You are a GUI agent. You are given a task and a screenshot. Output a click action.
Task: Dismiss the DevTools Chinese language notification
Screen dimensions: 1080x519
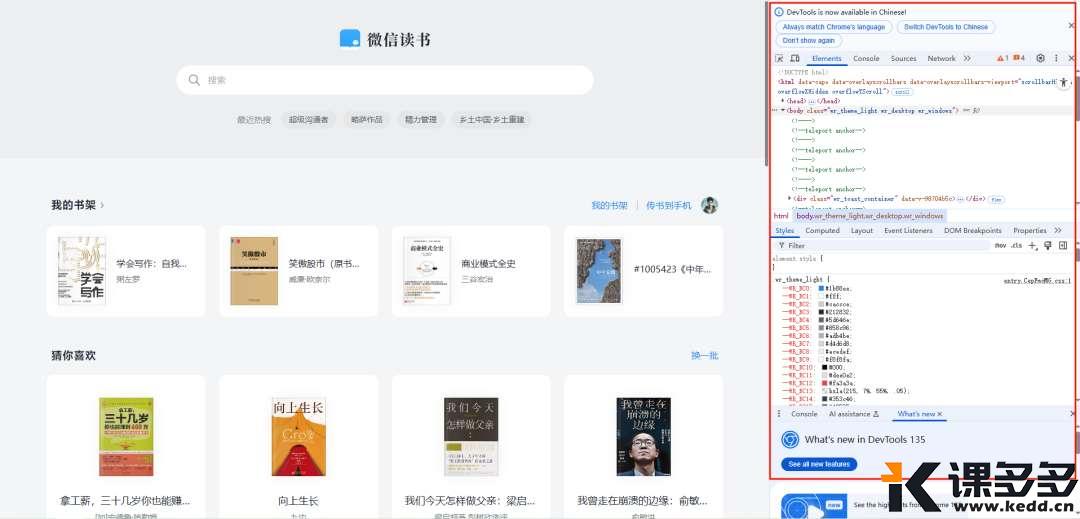point(1071,26)
